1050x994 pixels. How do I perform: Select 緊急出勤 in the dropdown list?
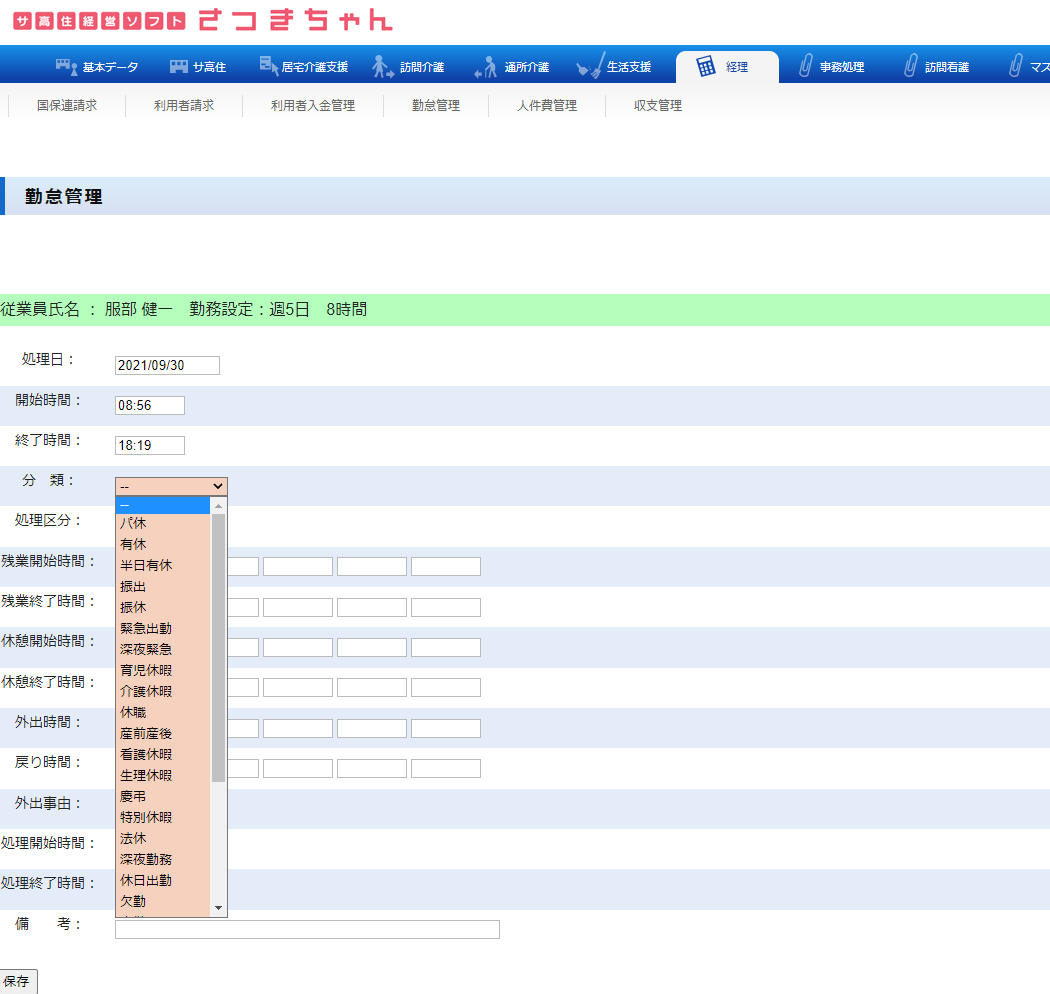point(146,628)
